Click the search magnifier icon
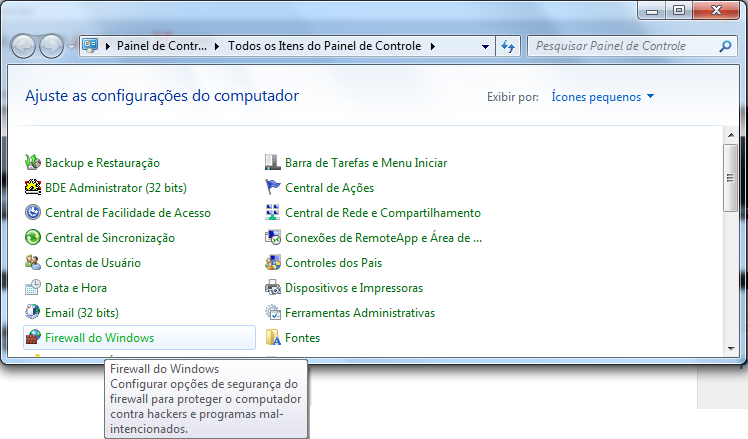Image resolution: width=748 pixels, height=439 pixels. point(725,46)
